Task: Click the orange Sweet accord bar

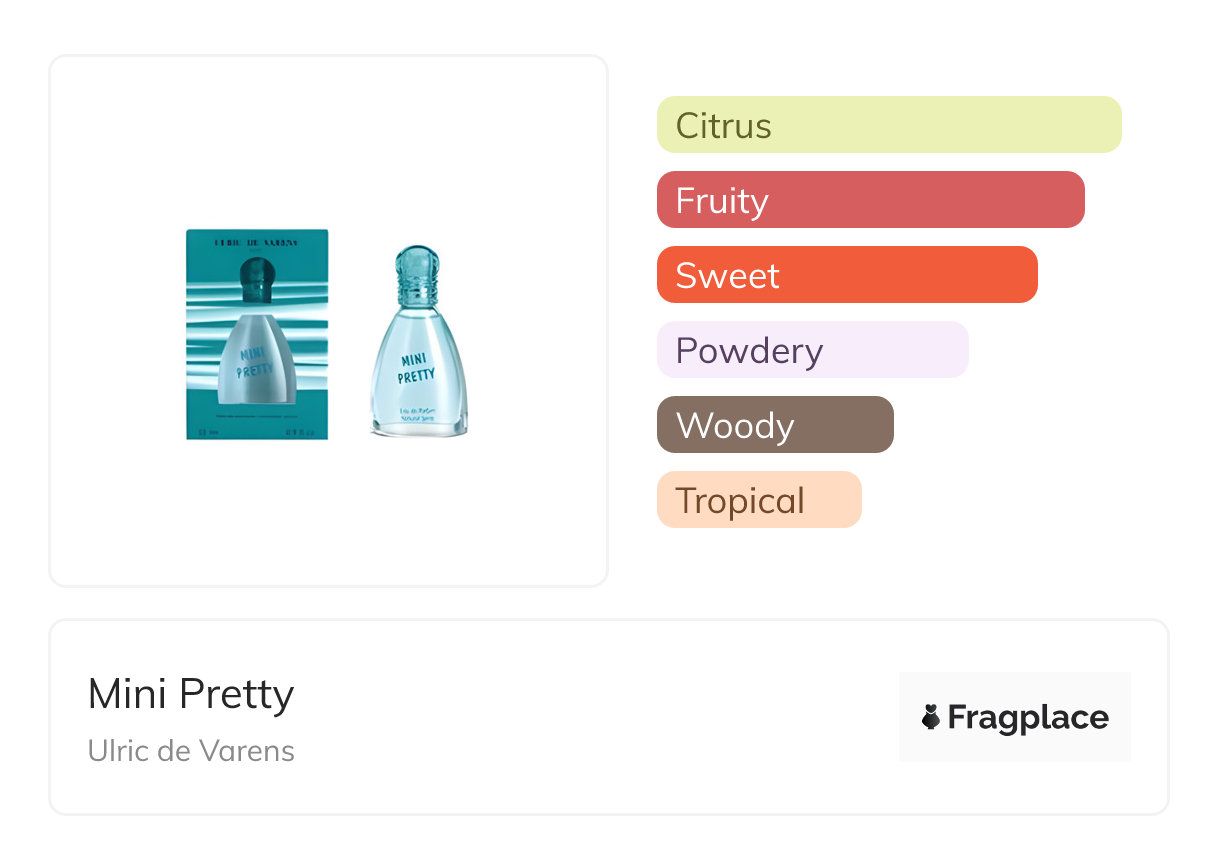Action: click(847, 275)
